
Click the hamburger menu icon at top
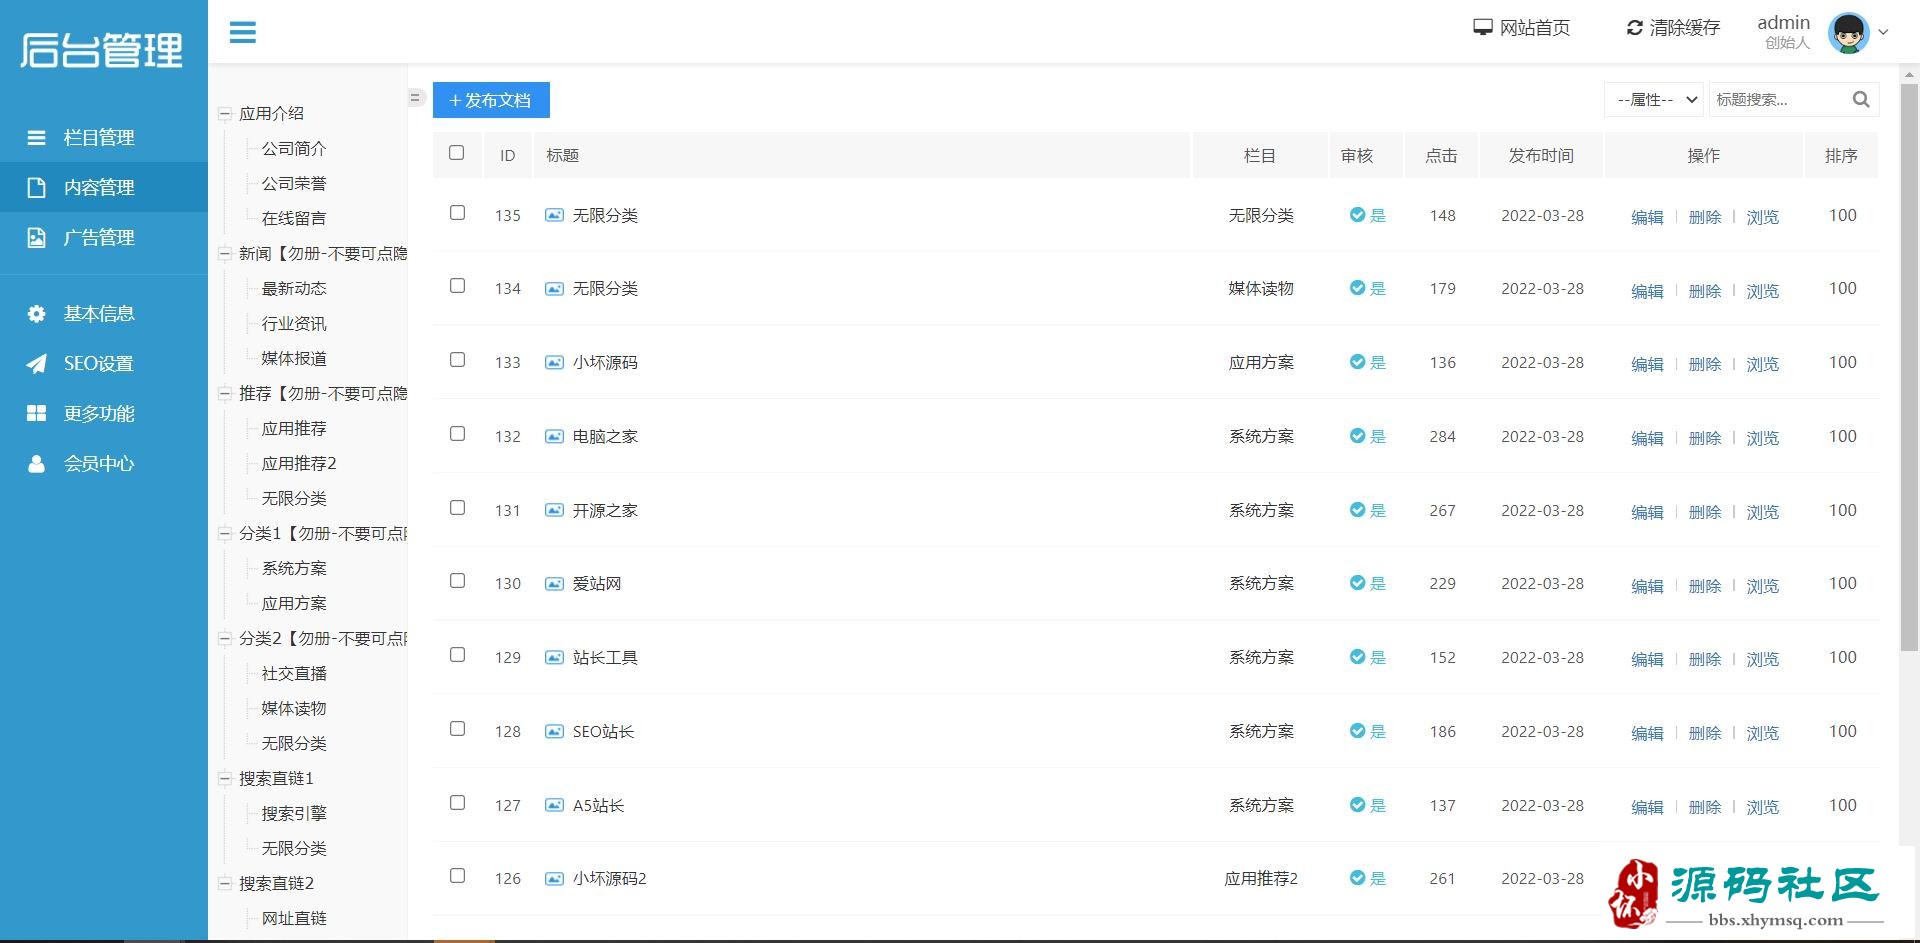pyautogui.click(x=243, y=32)
